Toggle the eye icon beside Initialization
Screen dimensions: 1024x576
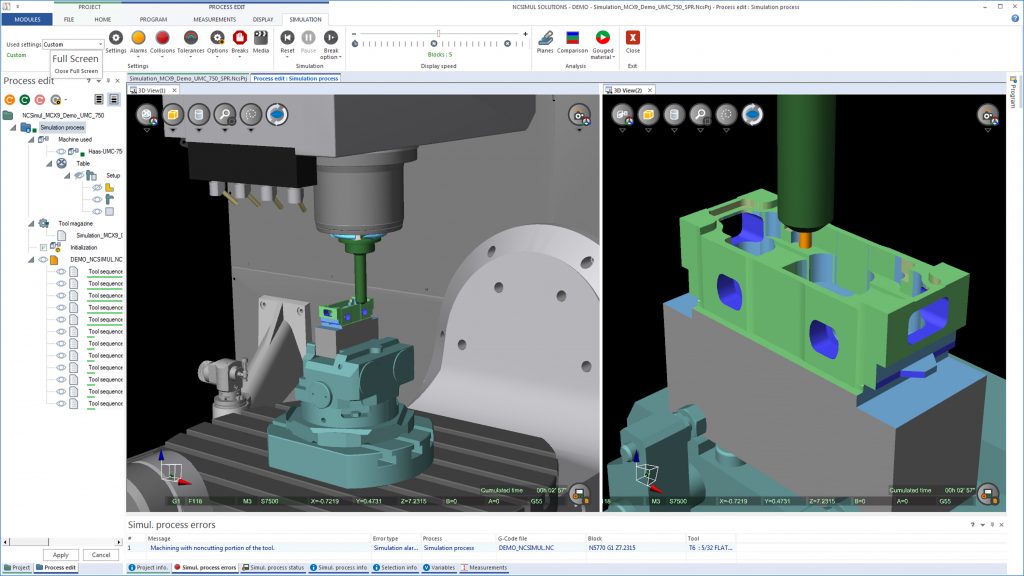[x=43, y=245]
